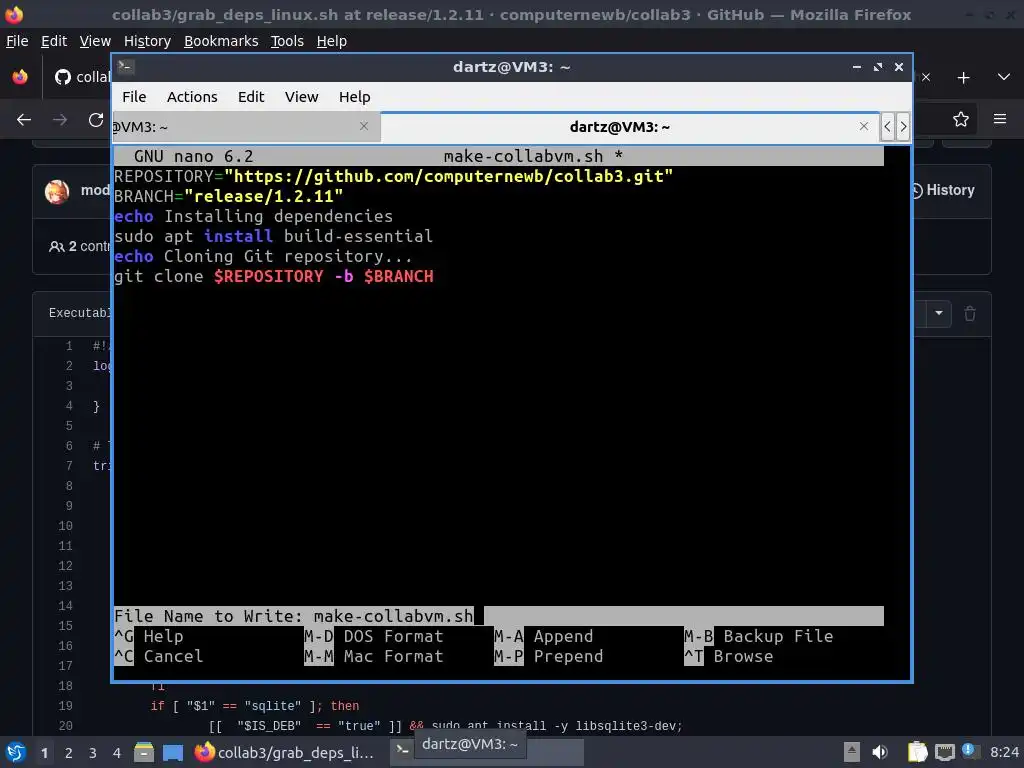Open the network status tray icon

click(x=944, y=752)
